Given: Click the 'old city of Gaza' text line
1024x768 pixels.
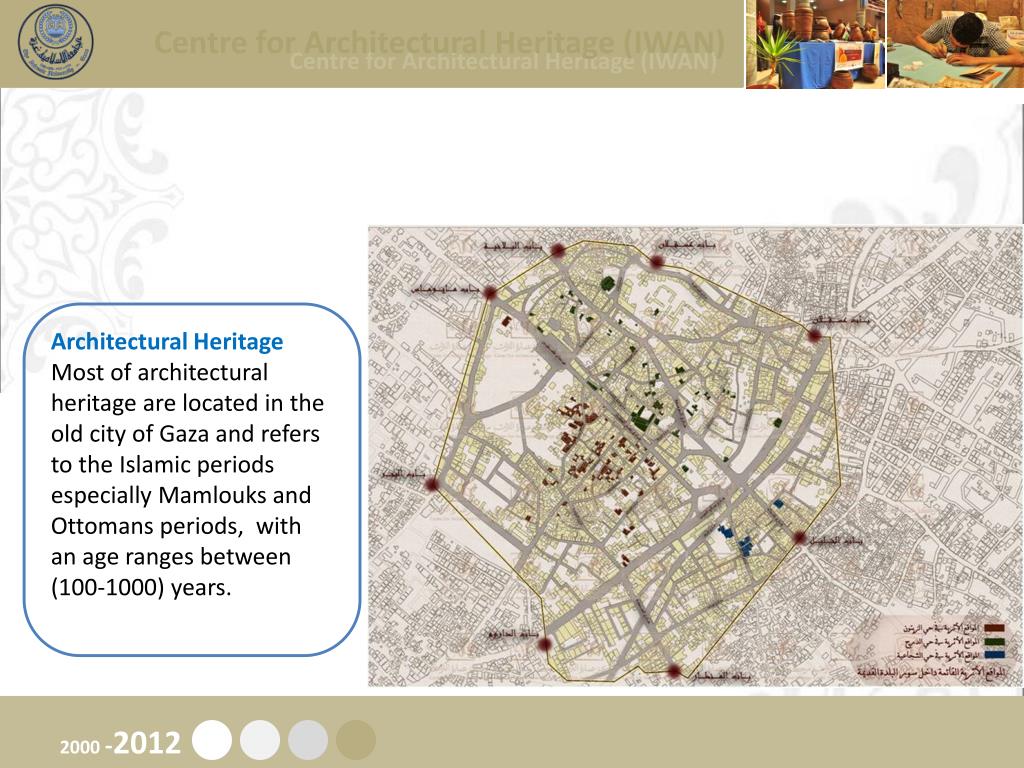Looking at the screenshot, I should tap(185, 434).
